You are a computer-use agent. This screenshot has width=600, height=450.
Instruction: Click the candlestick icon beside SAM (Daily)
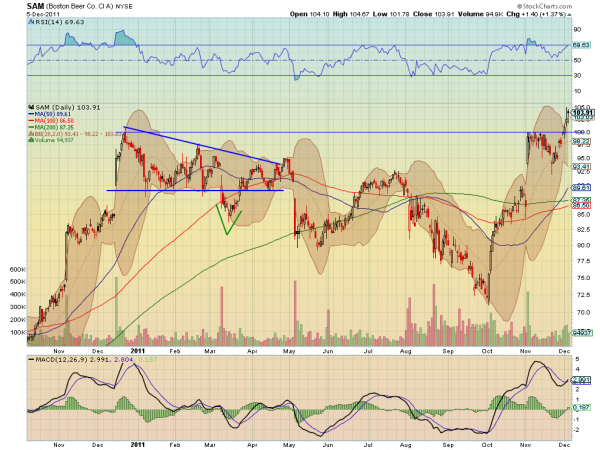coord(31,108)
